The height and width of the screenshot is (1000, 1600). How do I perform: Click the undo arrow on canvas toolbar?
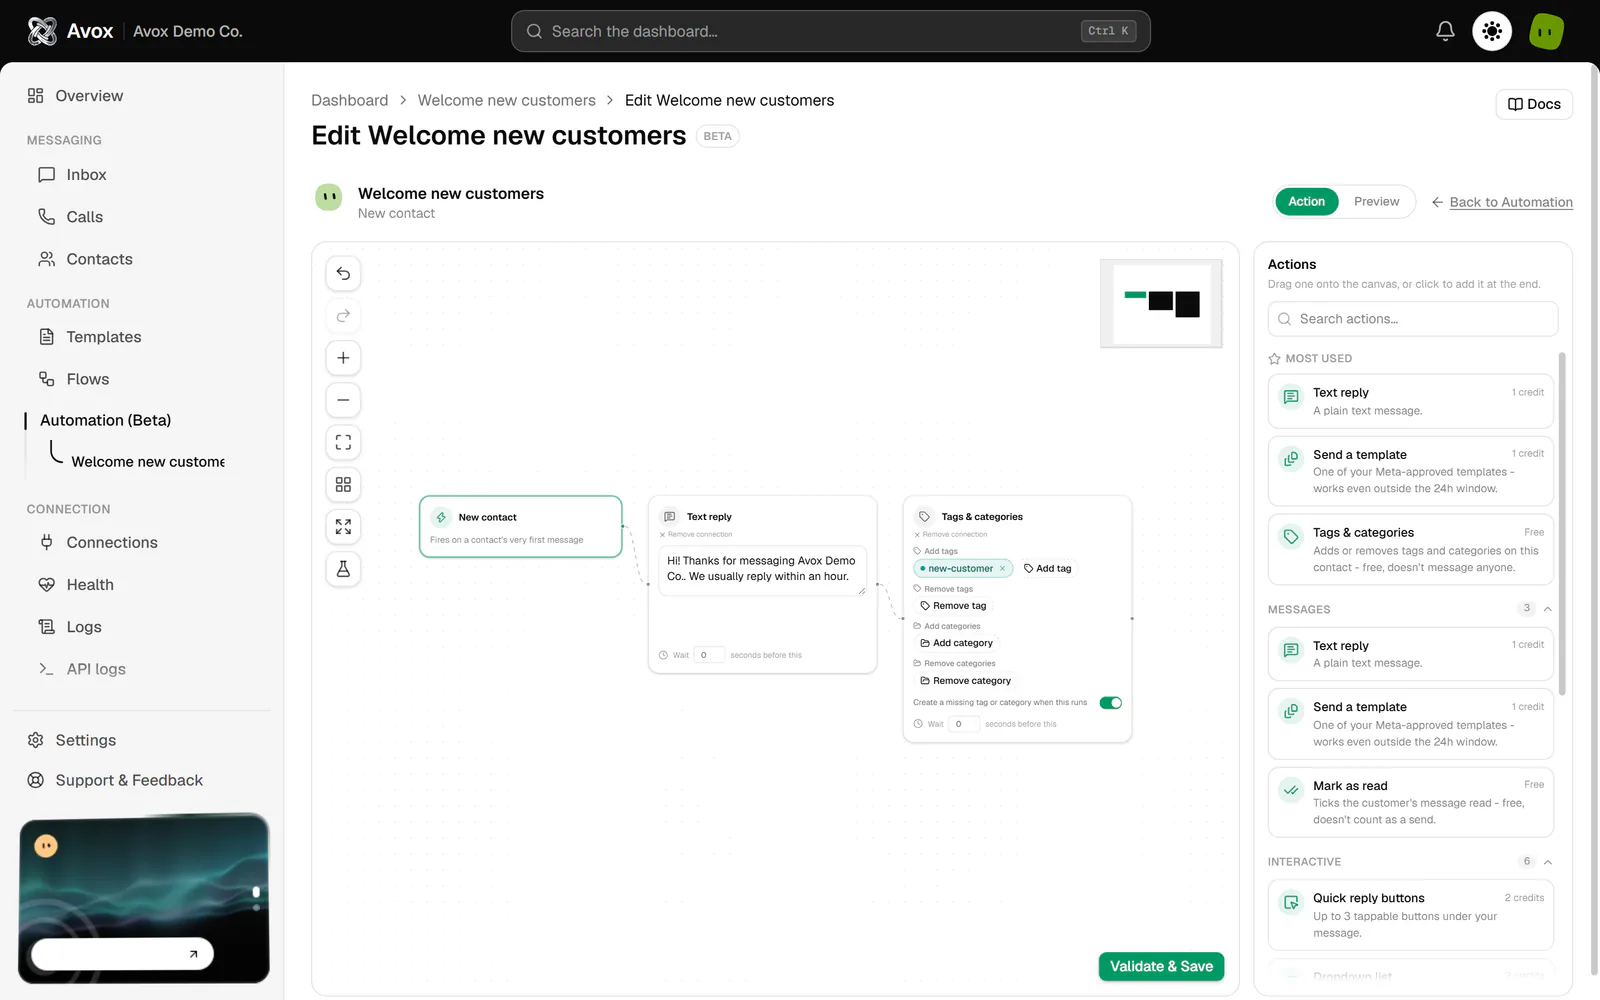pyautogui.click(x=343, y=273)
